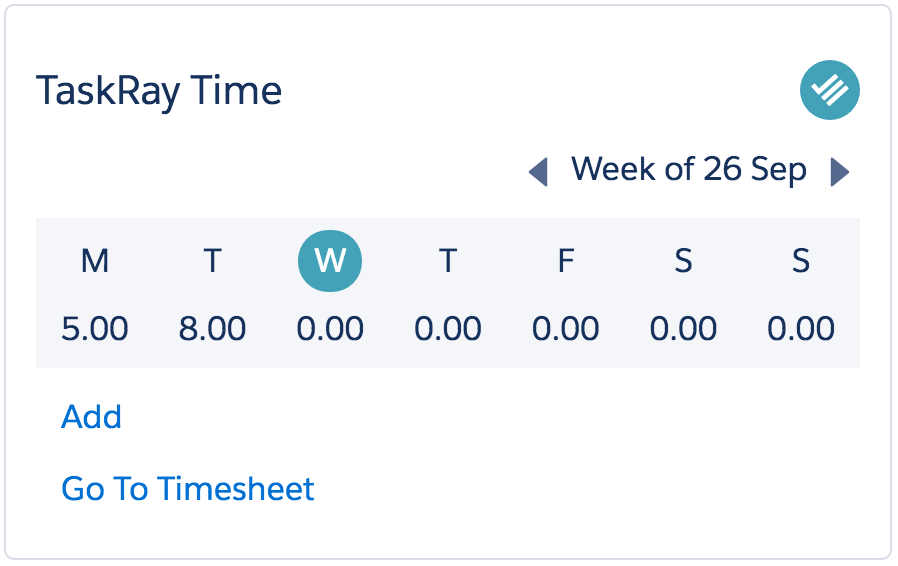Select Friday day label

tap(566, 261)
